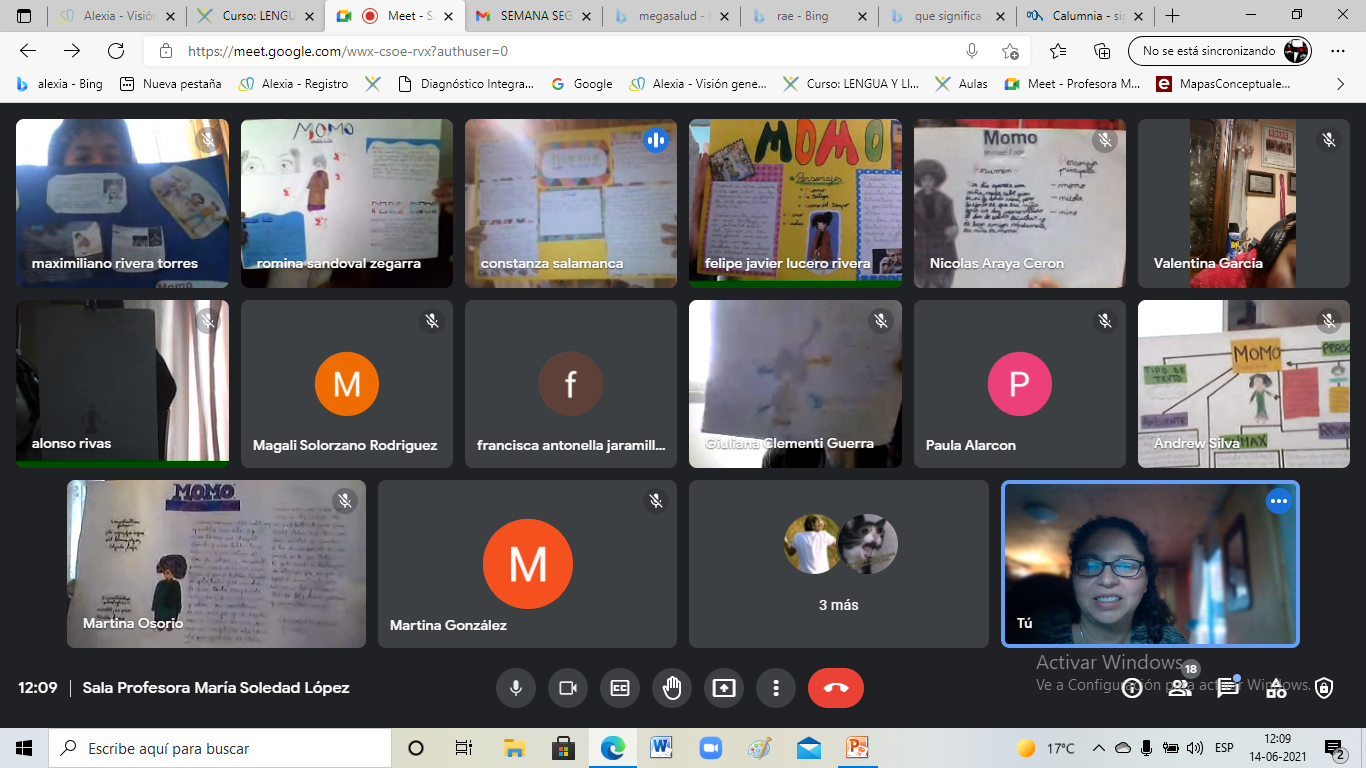1366x768 pixels.
Task: Open host controls lock icon
Action: click(x=1323, y=688)
